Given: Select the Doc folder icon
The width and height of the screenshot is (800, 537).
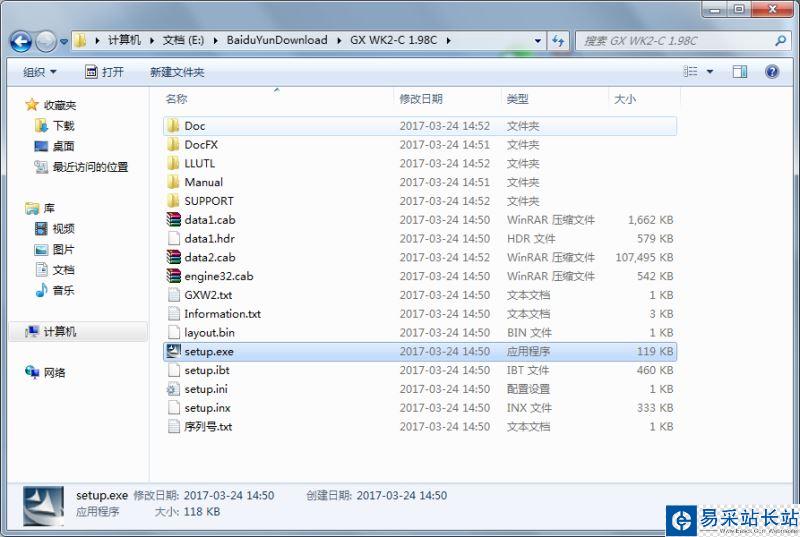Looking at the screenshot, I should (x=173, y=125).
